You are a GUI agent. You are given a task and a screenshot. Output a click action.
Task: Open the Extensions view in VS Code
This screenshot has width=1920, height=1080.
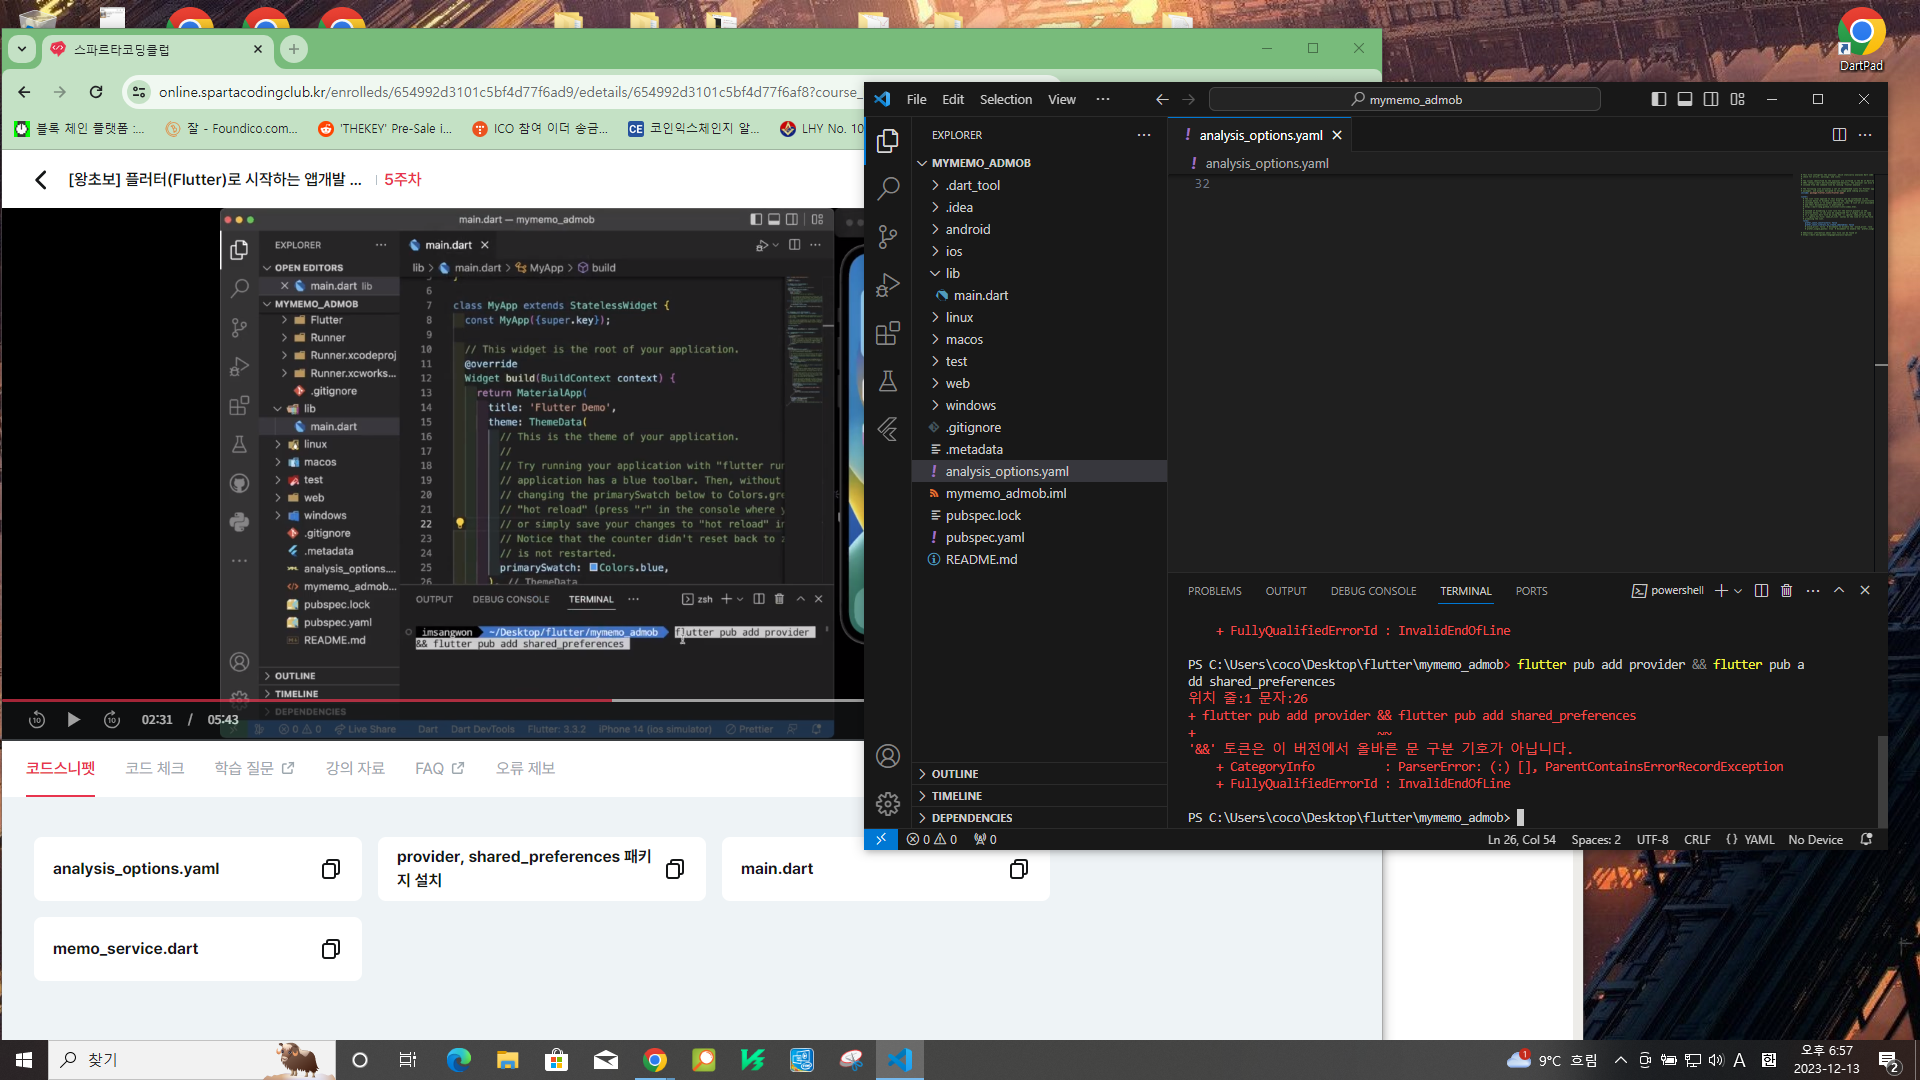click(888, 333)
